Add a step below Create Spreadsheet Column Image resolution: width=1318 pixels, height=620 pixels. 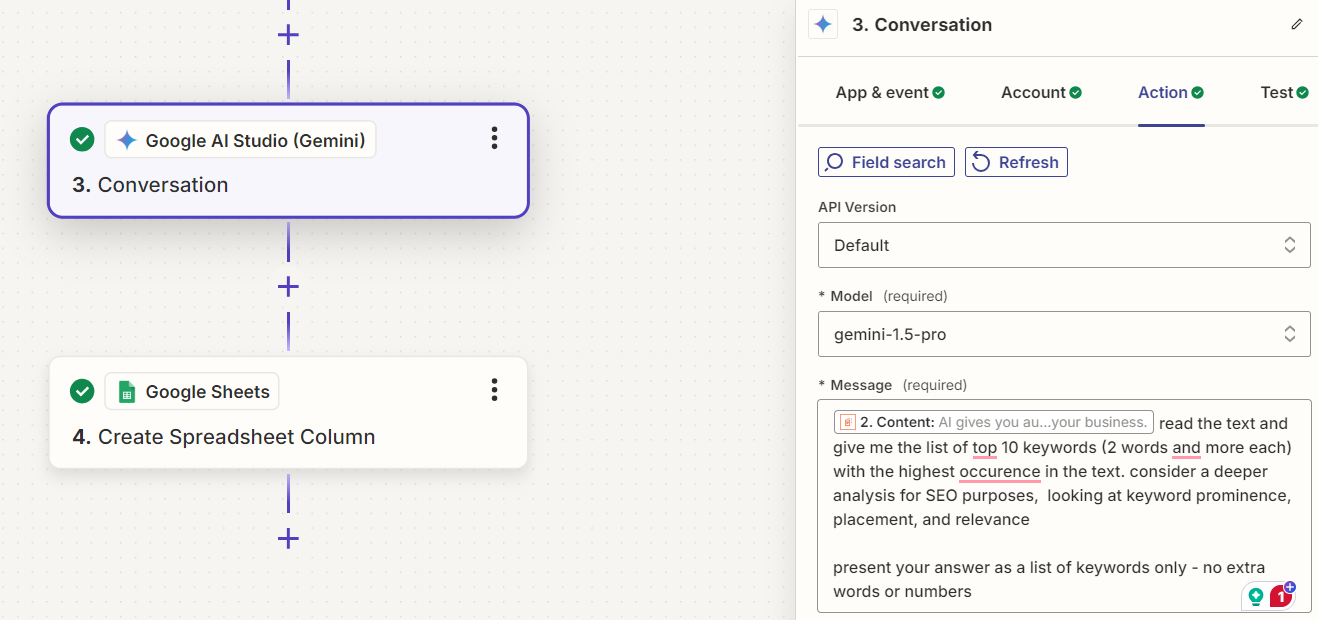pos(288,539)
